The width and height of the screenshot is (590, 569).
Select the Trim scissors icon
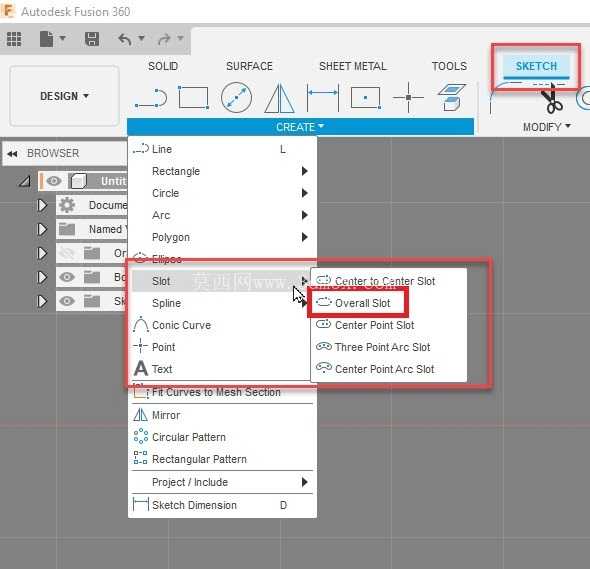553,99
